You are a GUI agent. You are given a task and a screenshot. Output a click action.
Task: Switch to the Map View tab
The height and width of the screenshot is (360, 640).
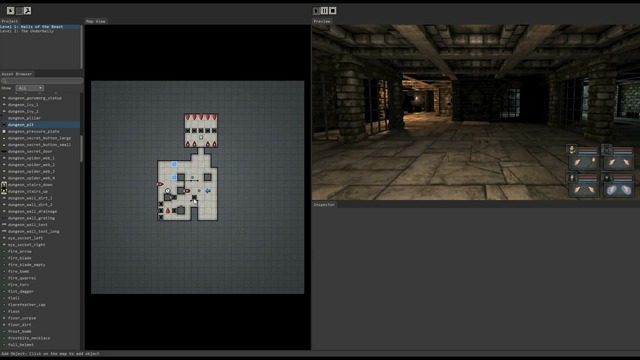[x=96, y=21]
